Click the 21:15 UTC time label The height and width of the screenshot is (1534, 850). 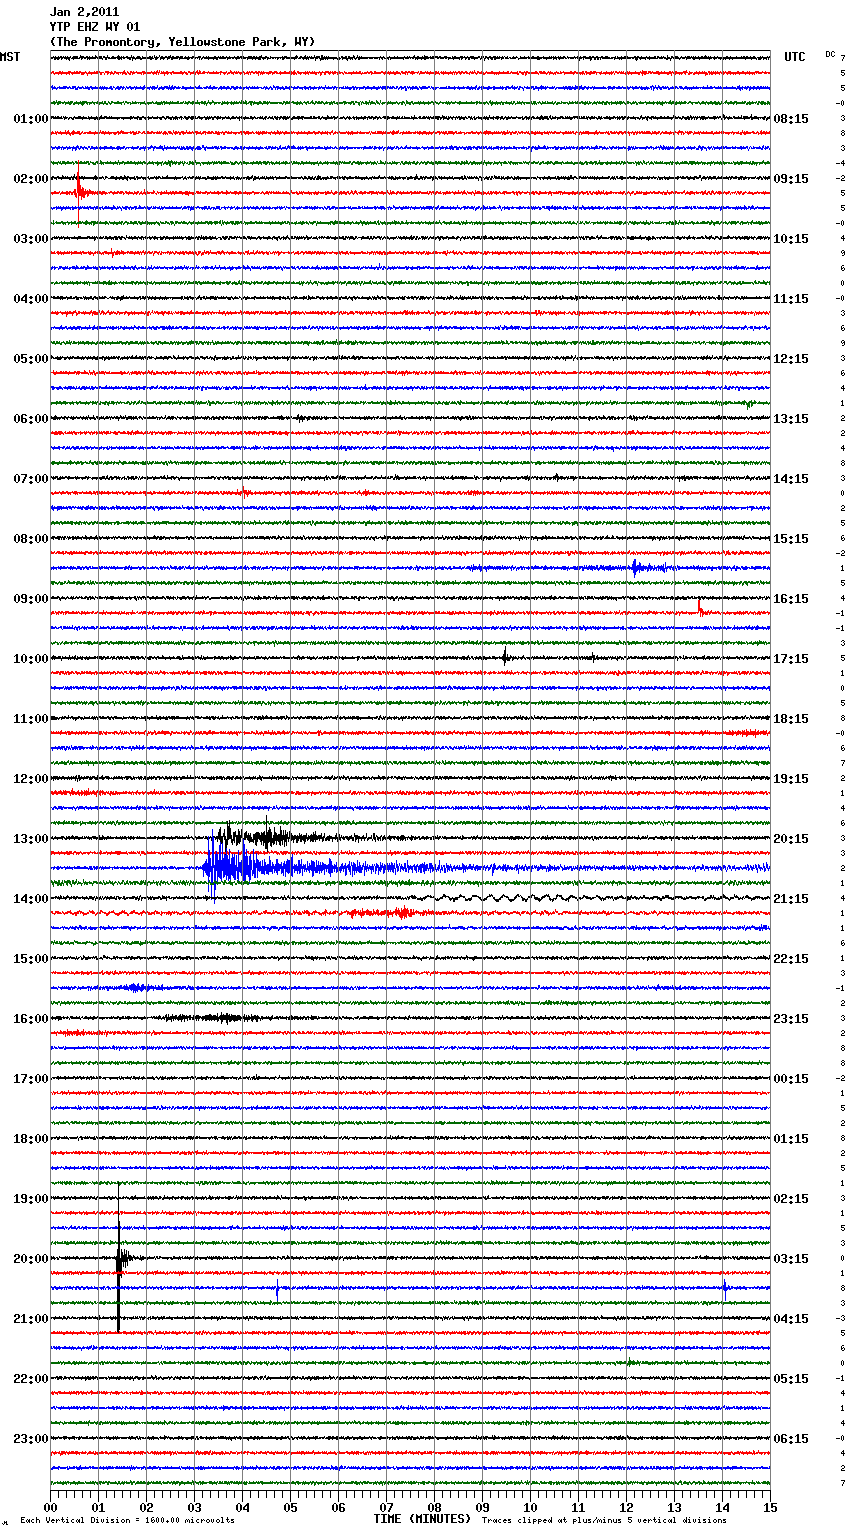point(791,899)
